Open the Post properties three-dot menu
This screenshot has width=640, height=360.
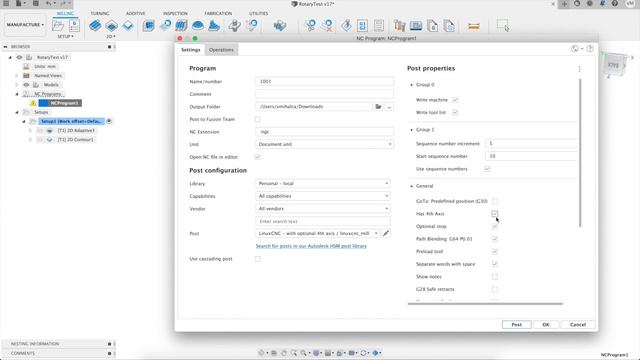click(x=579, y=69)
